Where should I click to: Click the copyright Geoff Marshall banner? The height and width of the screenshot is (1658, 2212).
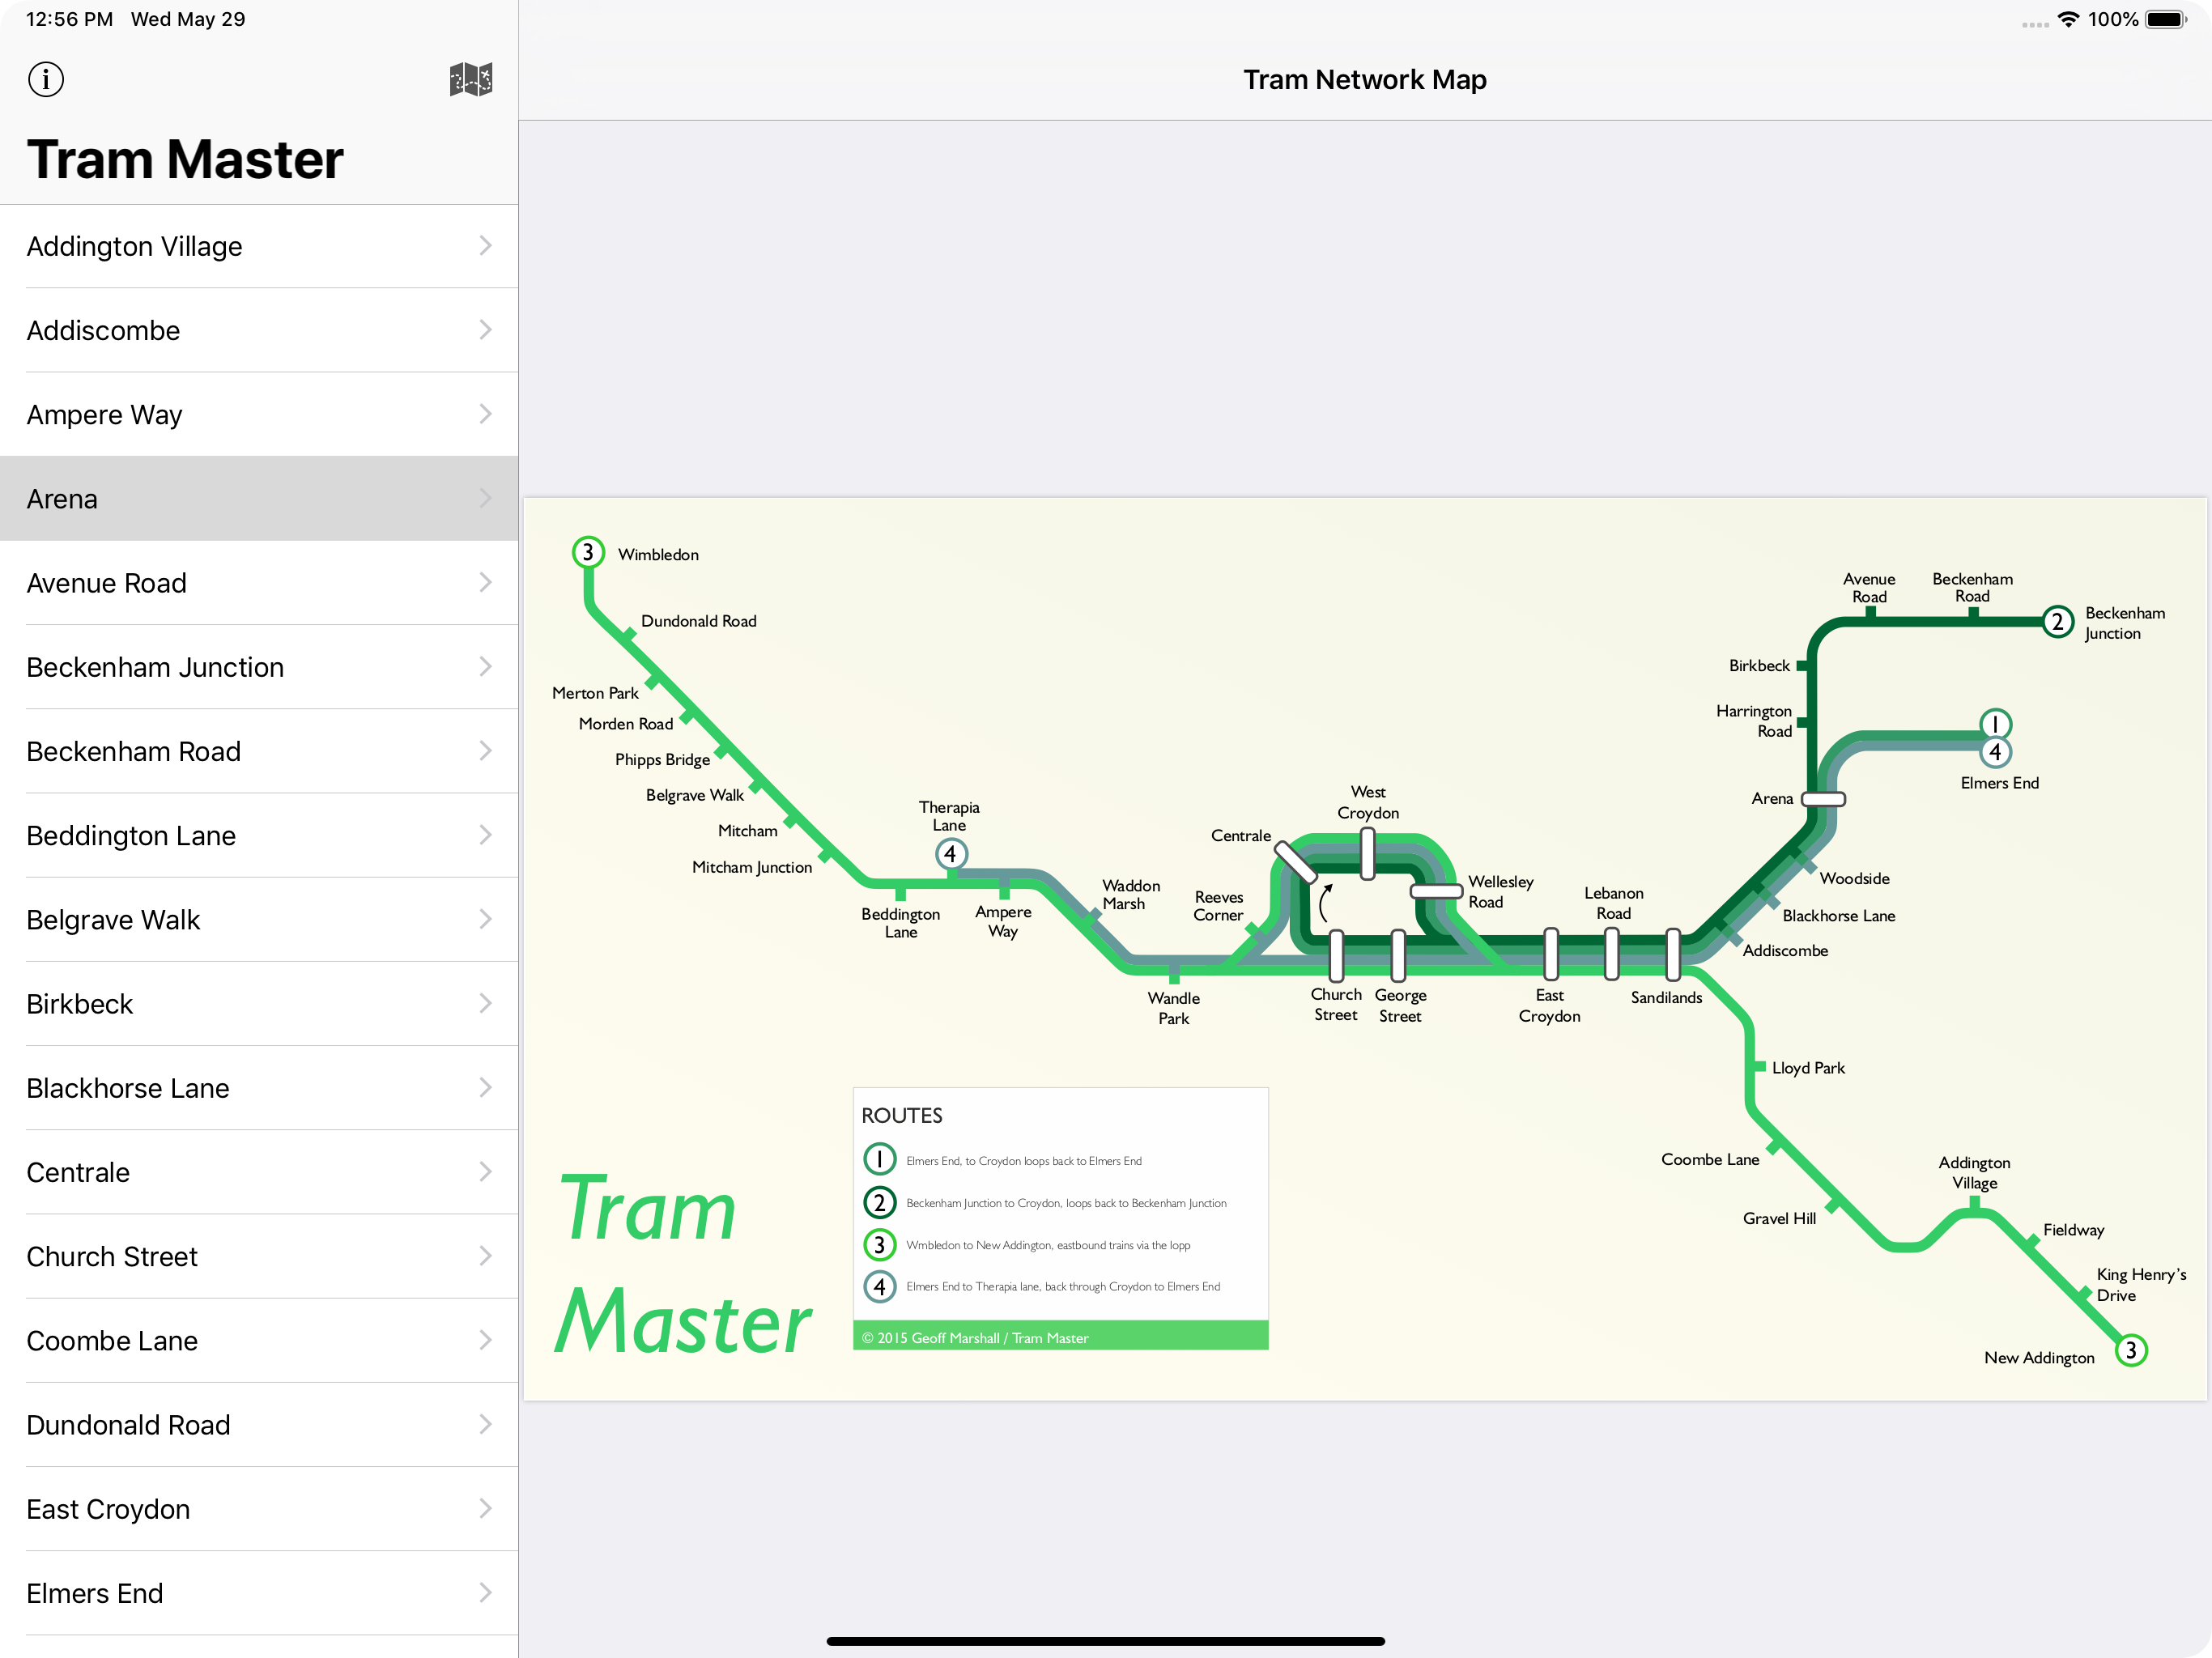point(1060,1336)
